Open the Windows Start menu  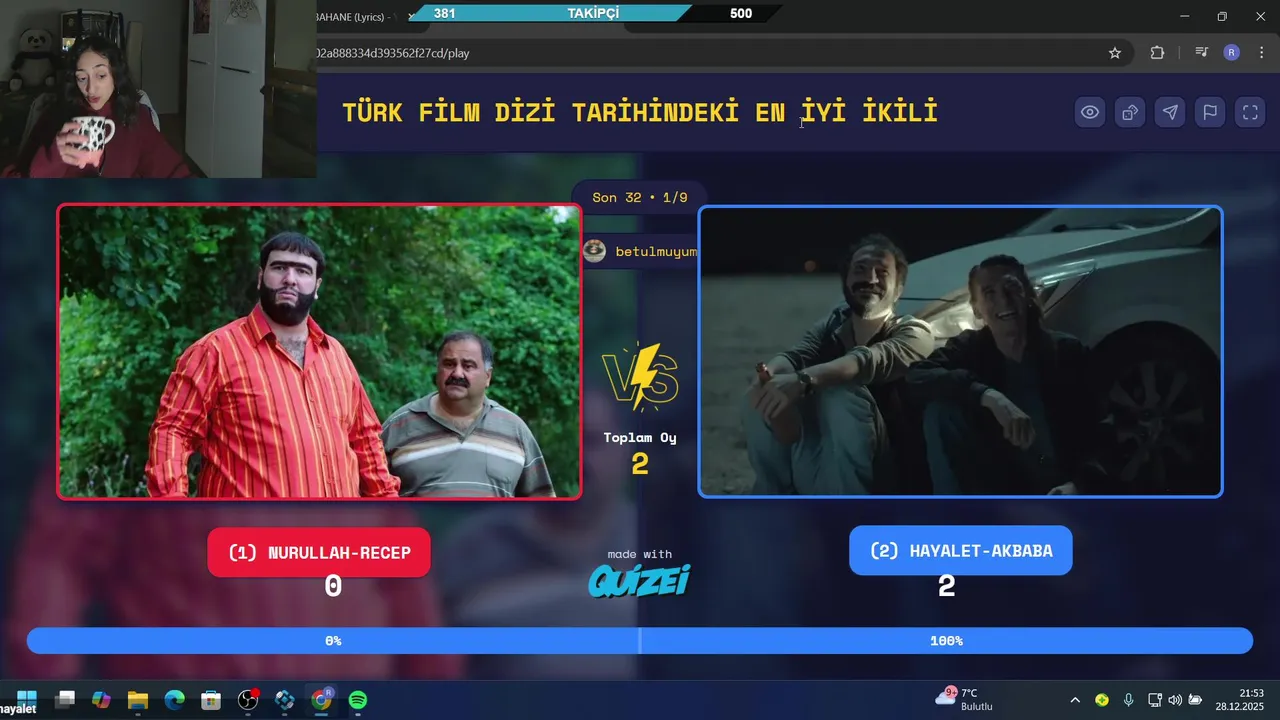(27, 700)
